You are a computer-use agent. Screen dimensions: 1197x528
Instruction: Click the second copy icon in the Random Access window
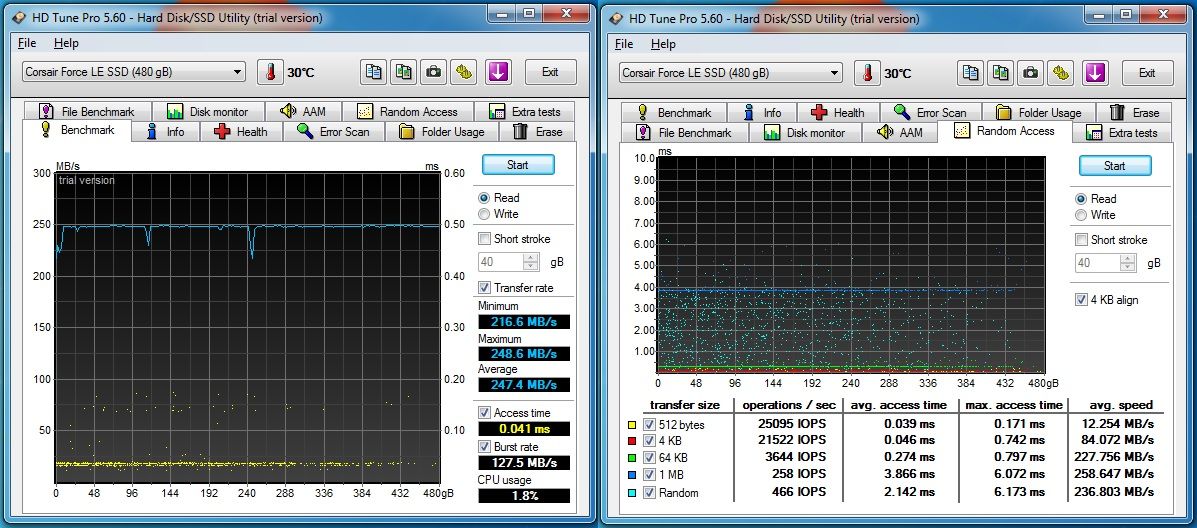[1002, 73]
